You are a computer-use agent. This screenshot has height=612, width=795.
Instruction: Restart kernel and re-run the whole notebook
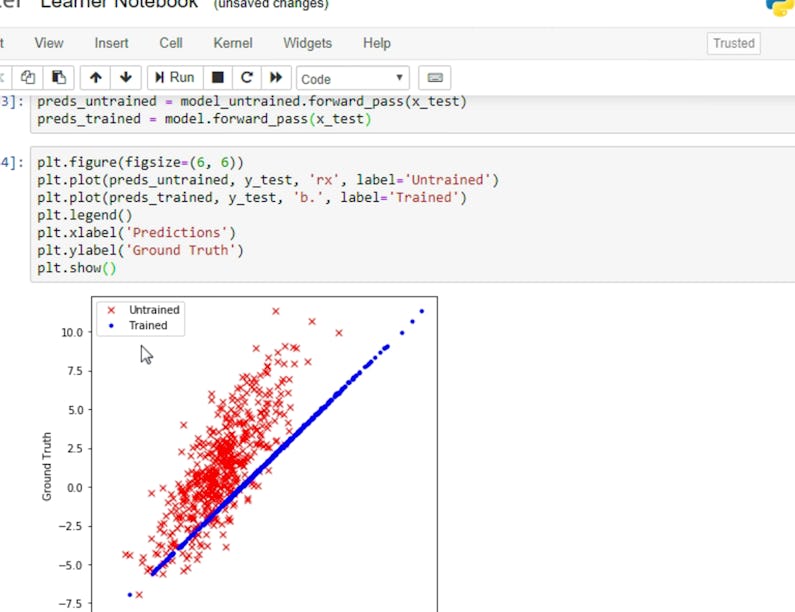click(x=276, y=78)
